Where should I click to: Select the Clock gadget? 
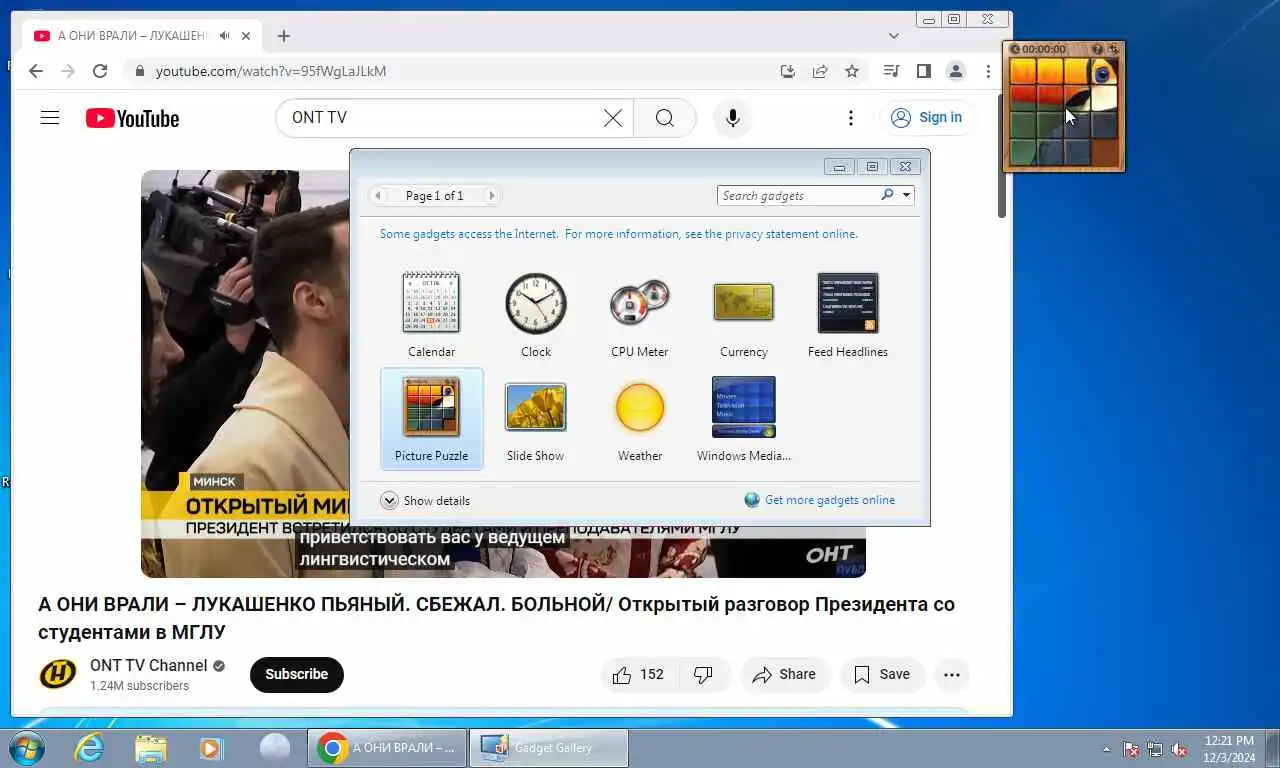click(x=535, y=314)
